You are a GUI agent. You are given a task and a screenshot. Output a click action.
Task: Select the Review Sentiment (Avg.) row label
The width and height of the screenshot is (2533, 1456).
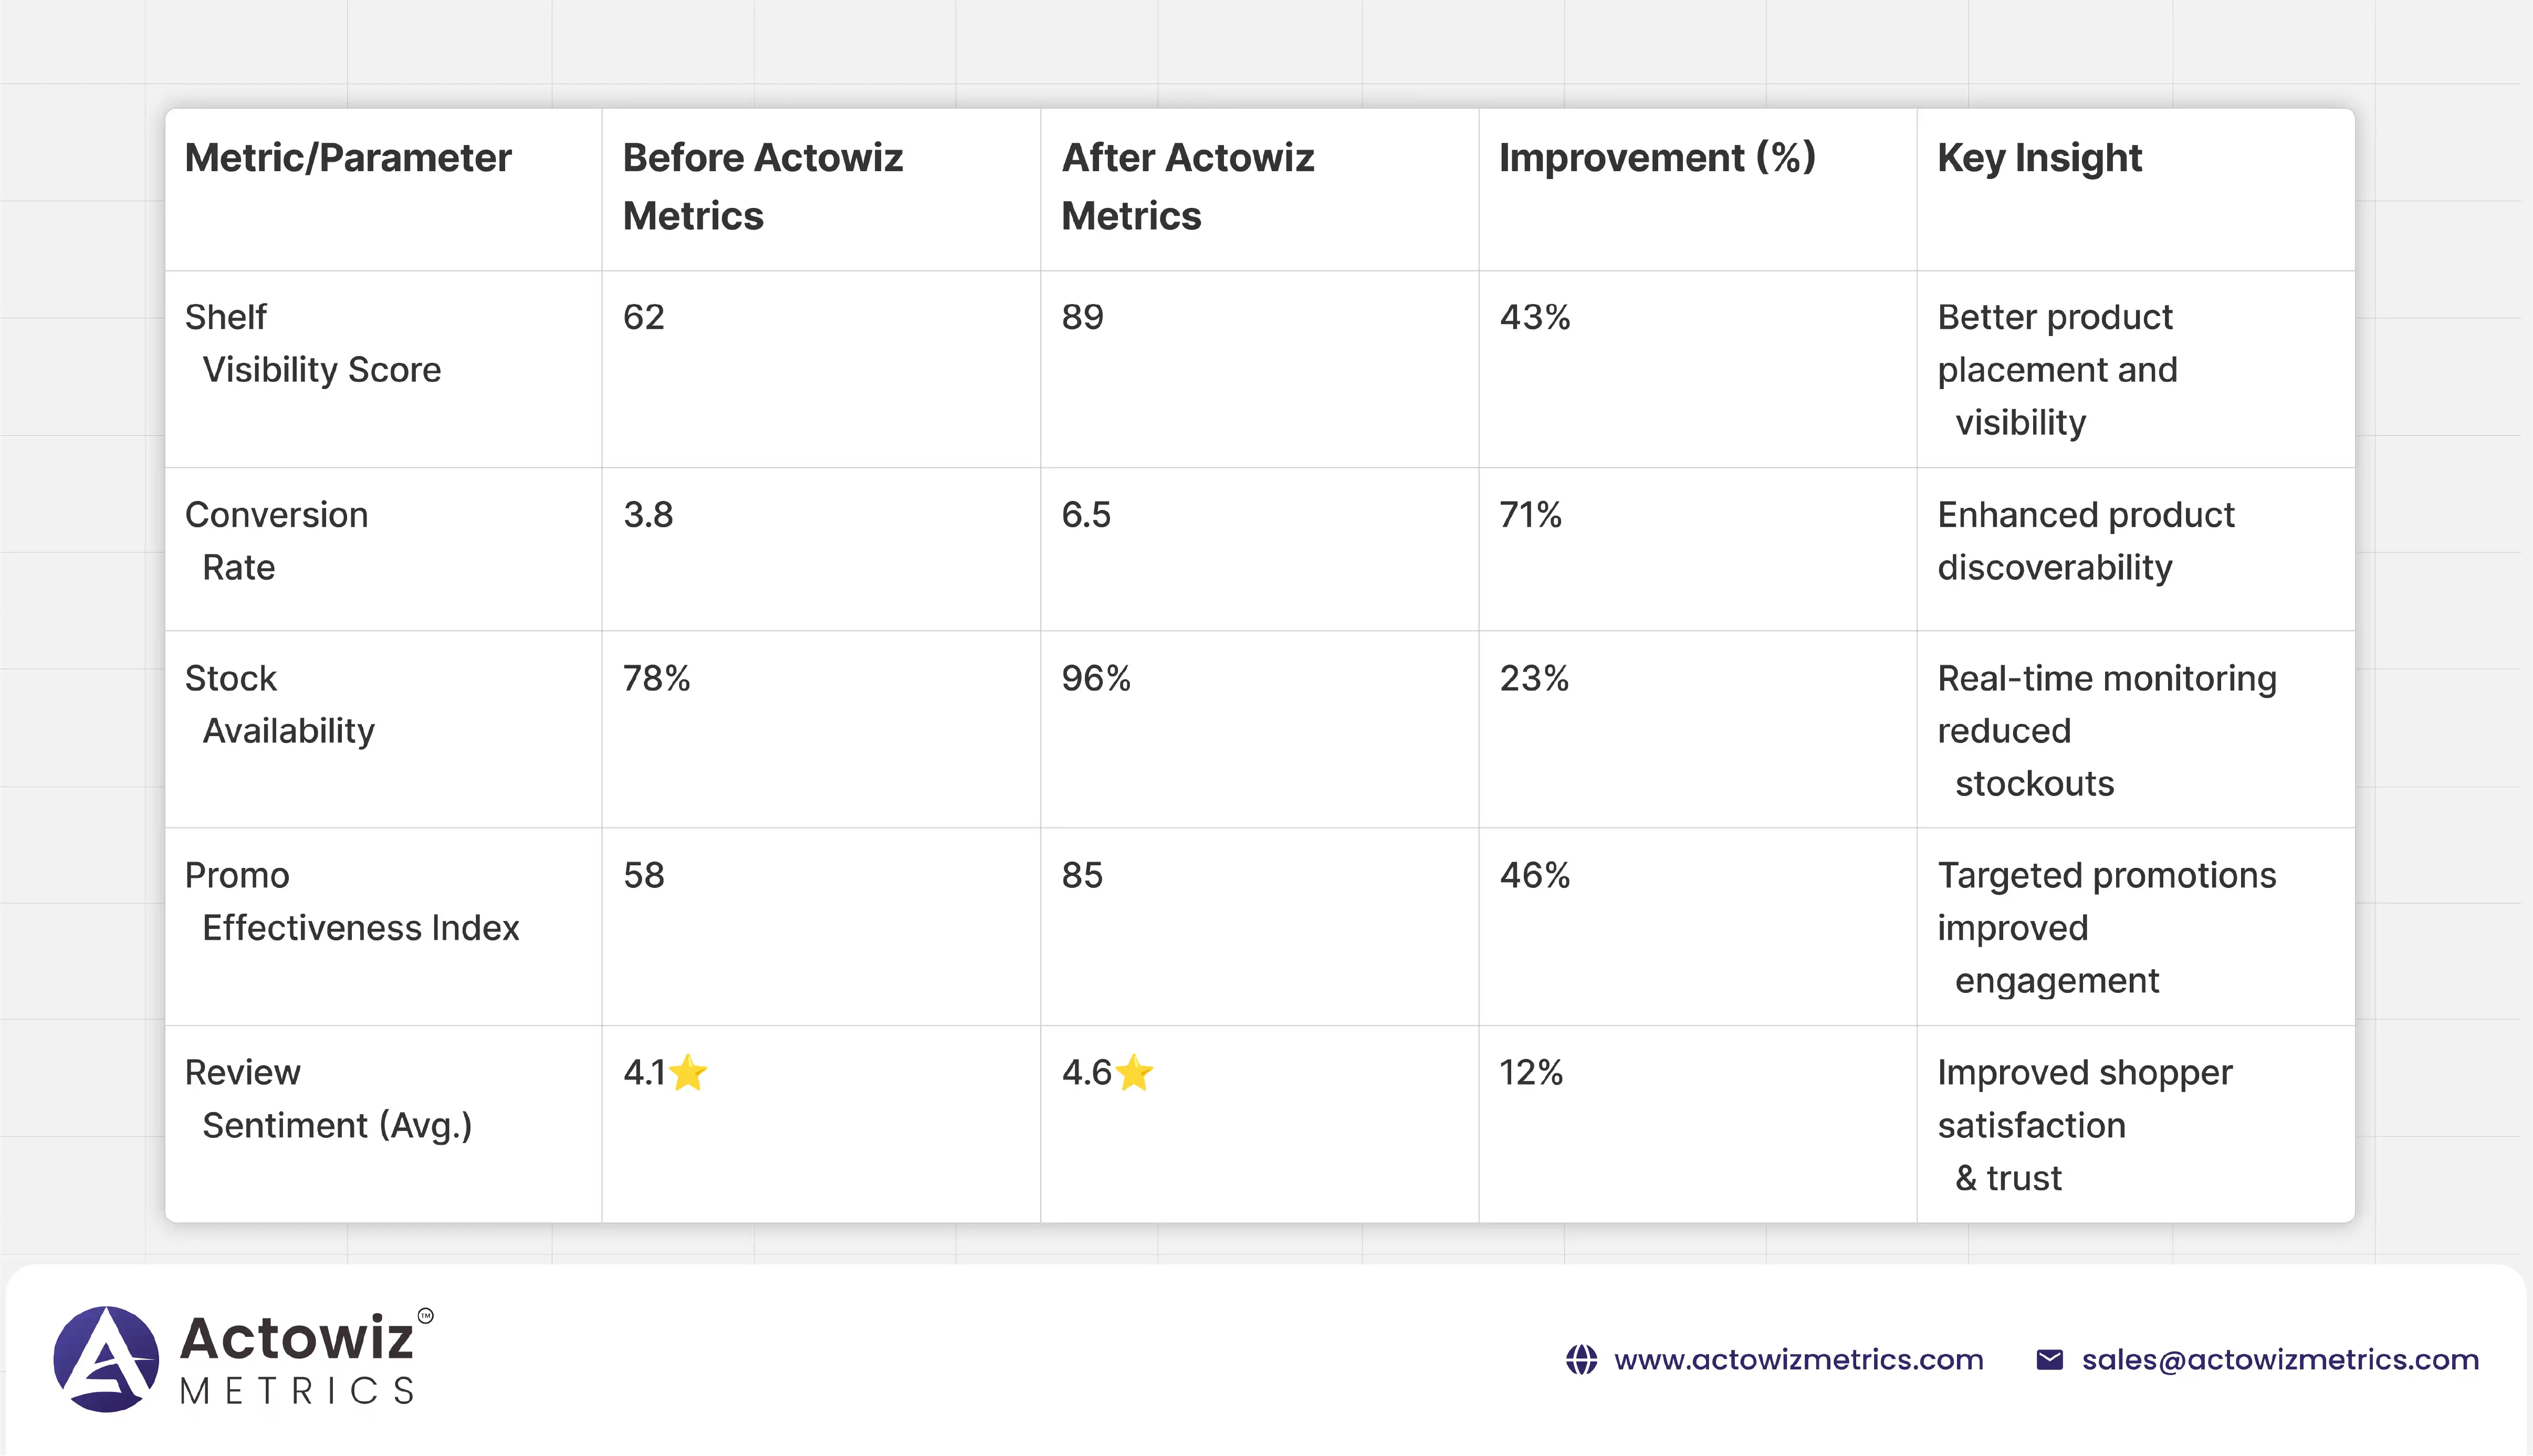pos(328,1099)
